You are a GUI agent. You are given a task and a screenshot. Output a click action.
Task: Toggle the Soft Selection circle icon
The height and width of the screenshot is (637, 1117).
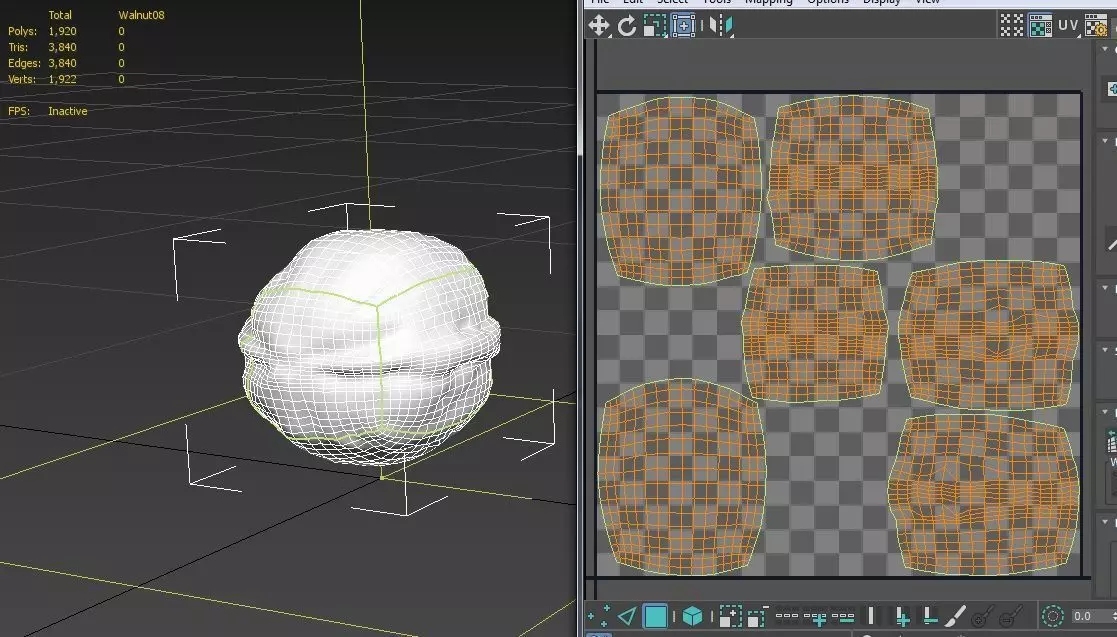click(1052, 616)
